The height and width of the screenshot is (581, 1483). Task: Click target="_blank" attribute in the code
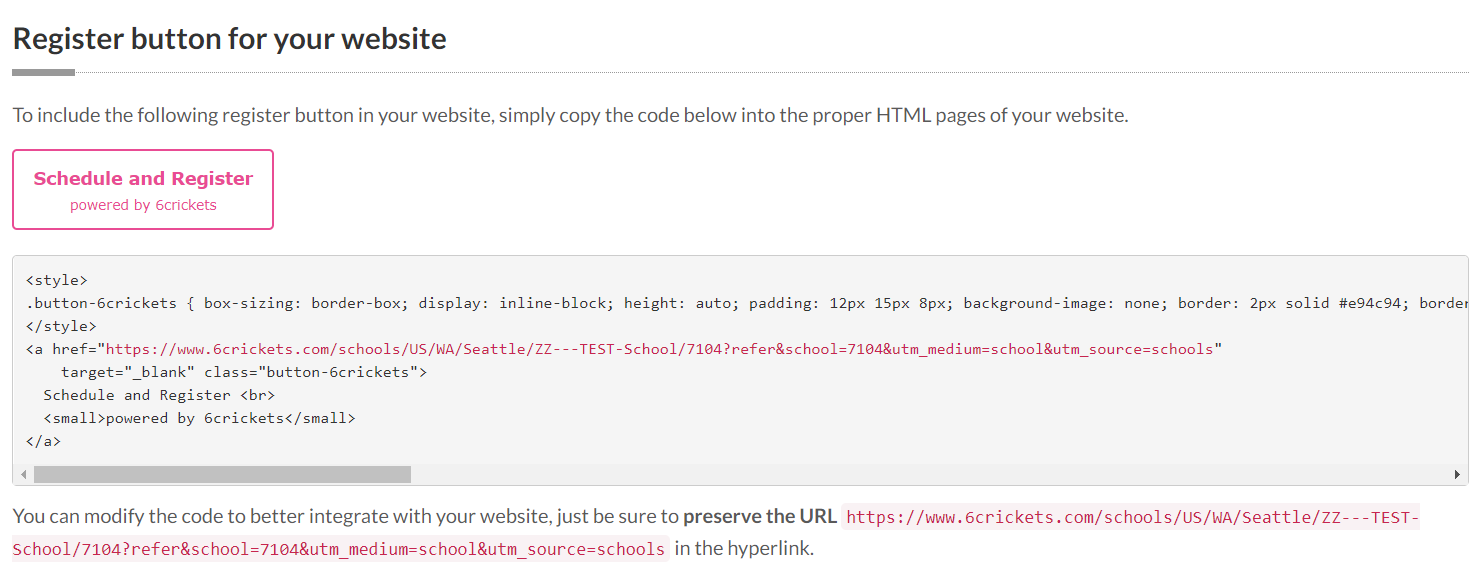click(x=128, y=372)
